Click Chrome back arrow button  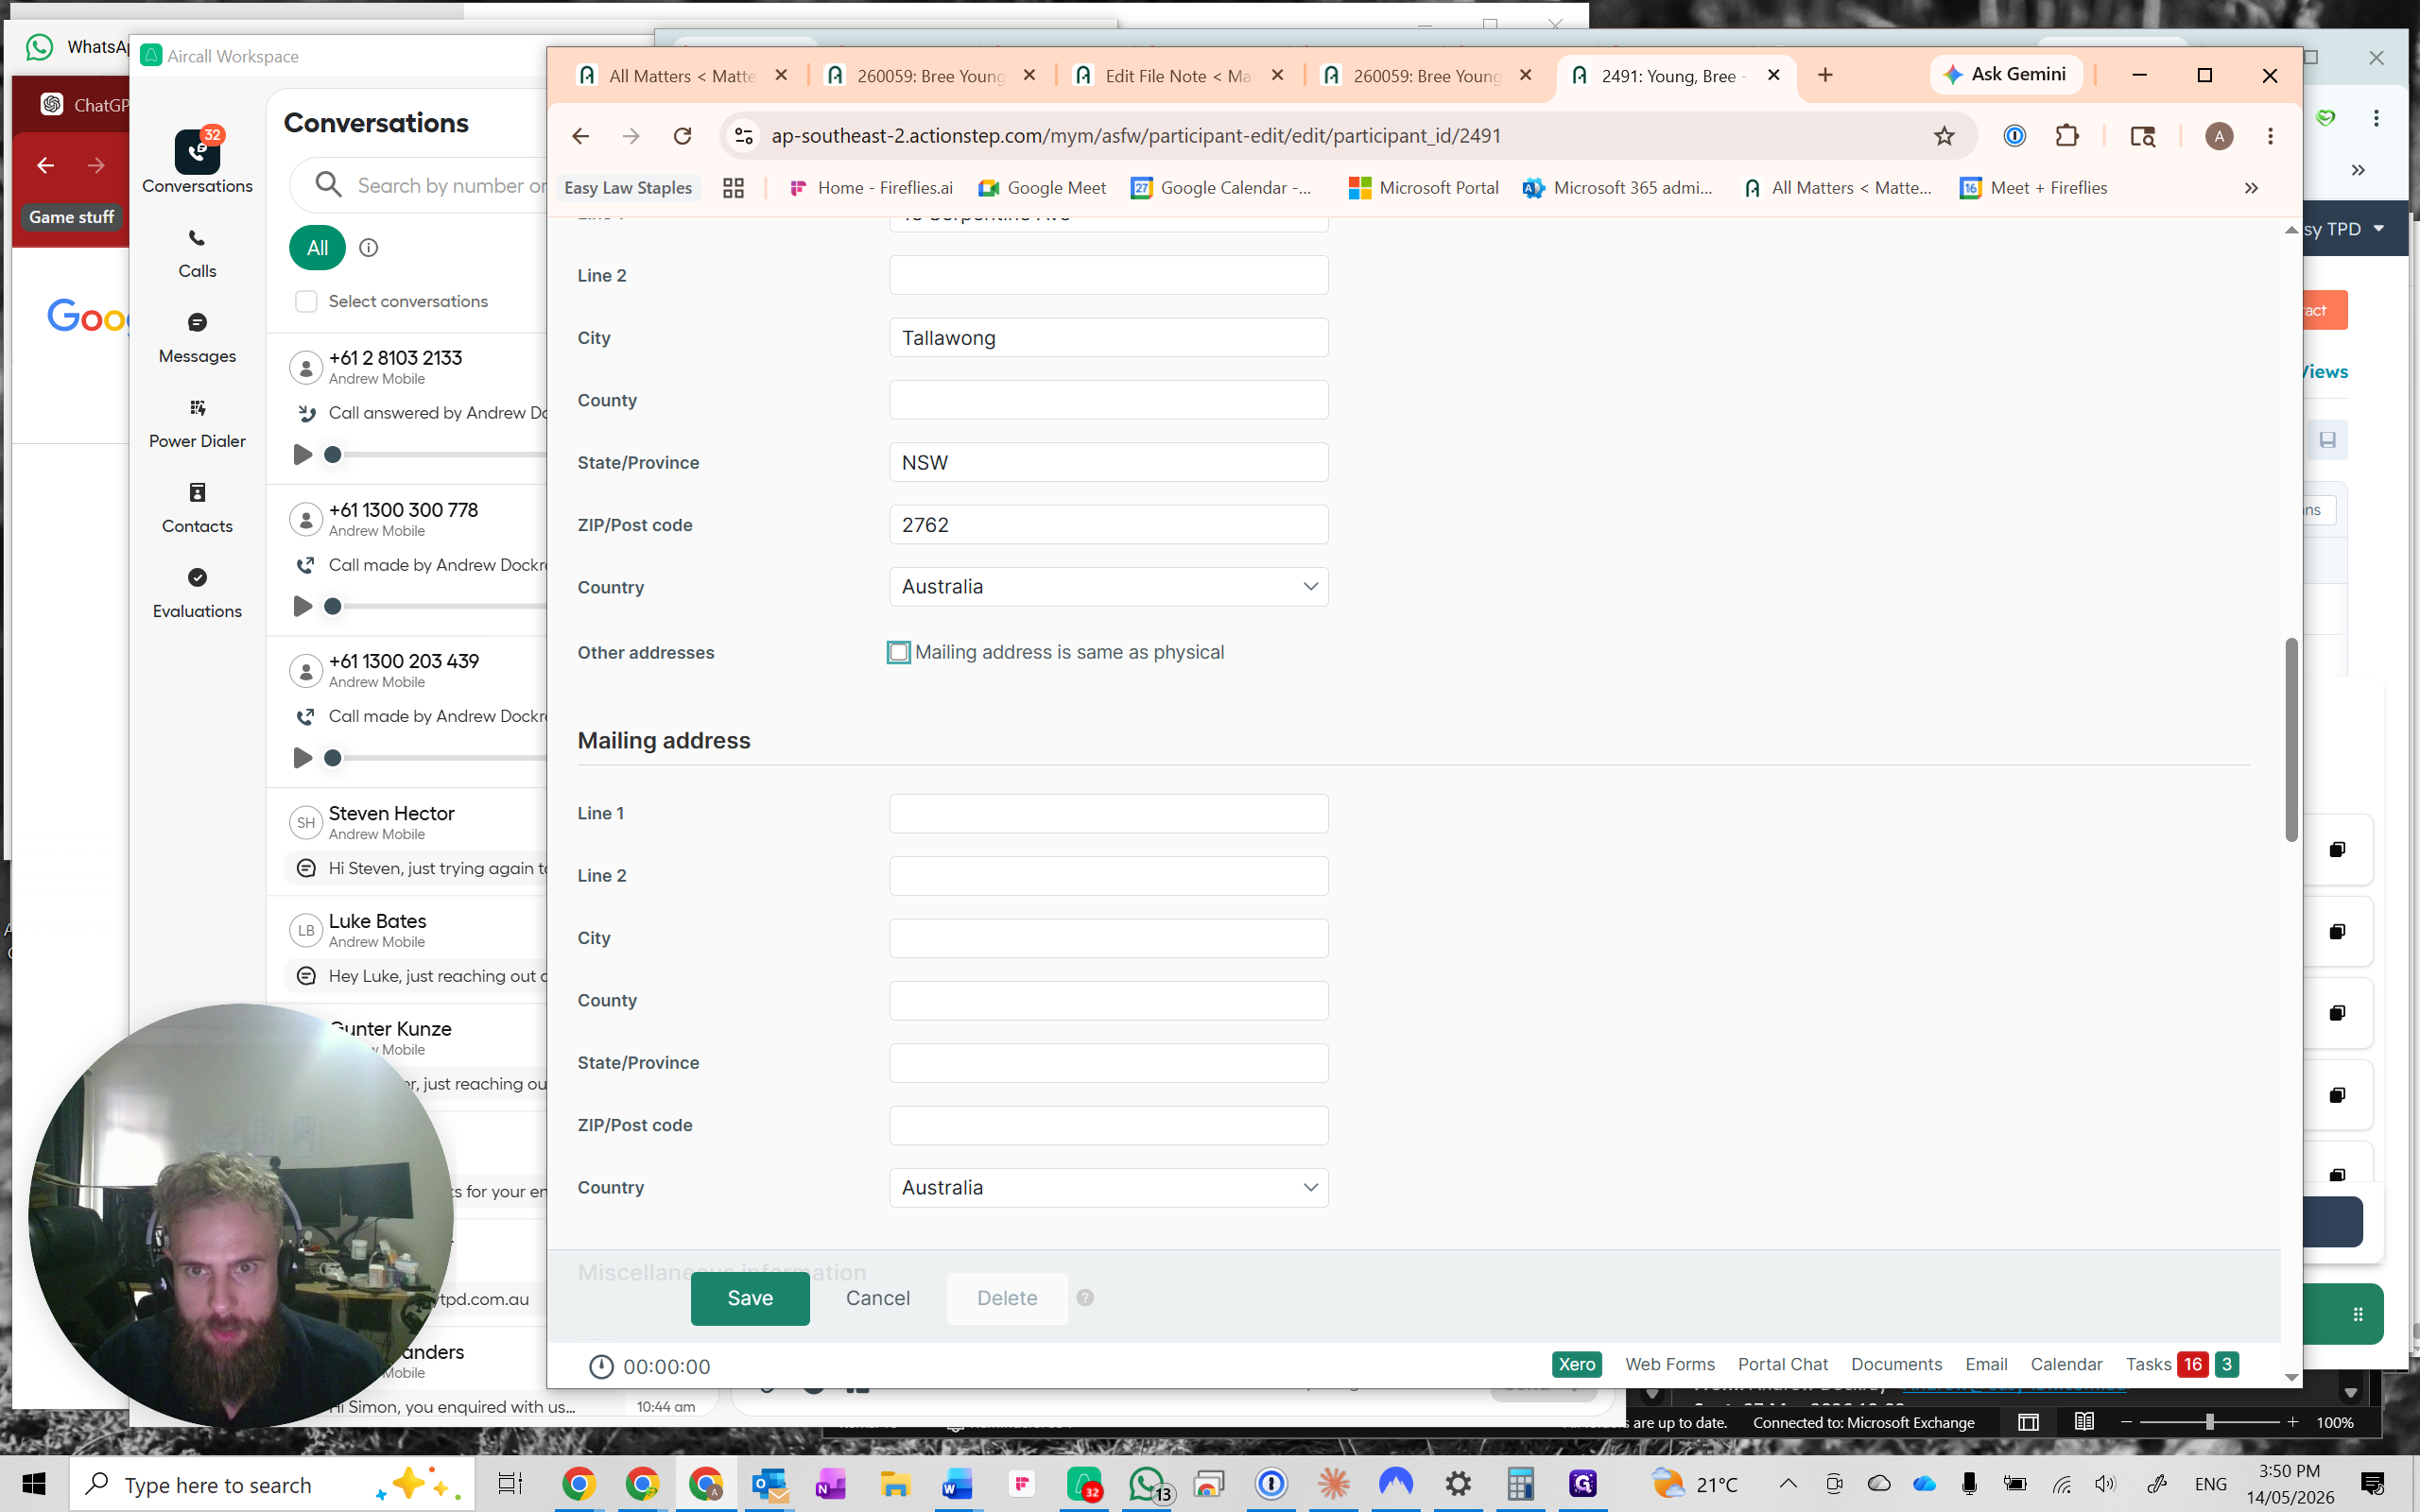pos(580,136)
